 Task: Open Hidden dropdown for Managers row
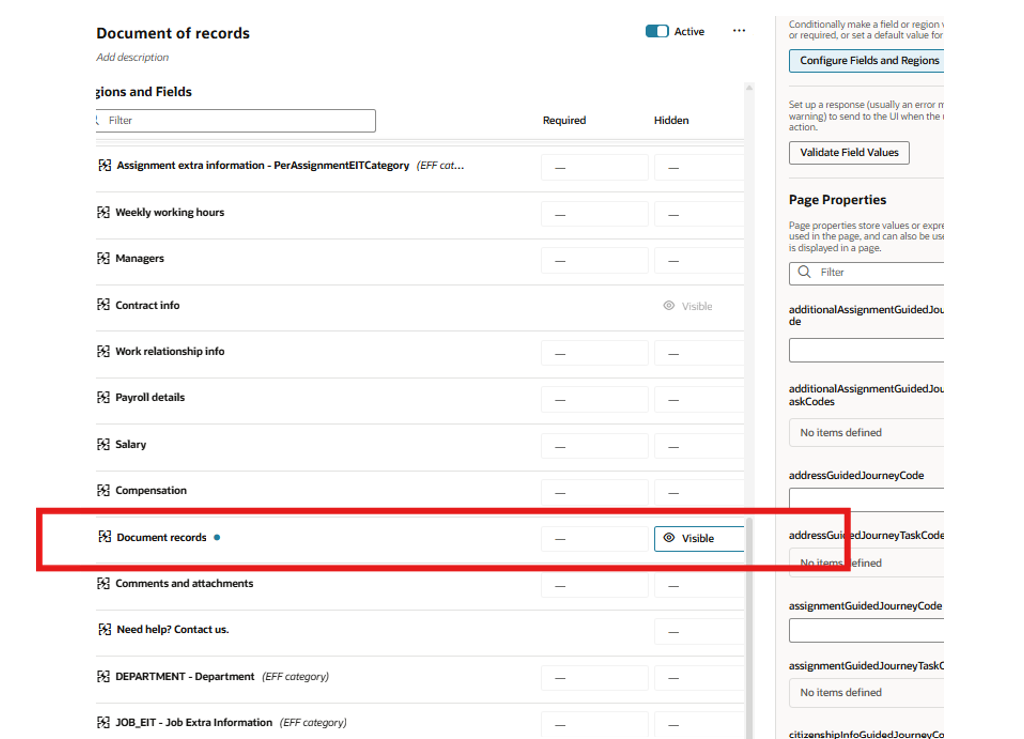click(x=699, y=260)
